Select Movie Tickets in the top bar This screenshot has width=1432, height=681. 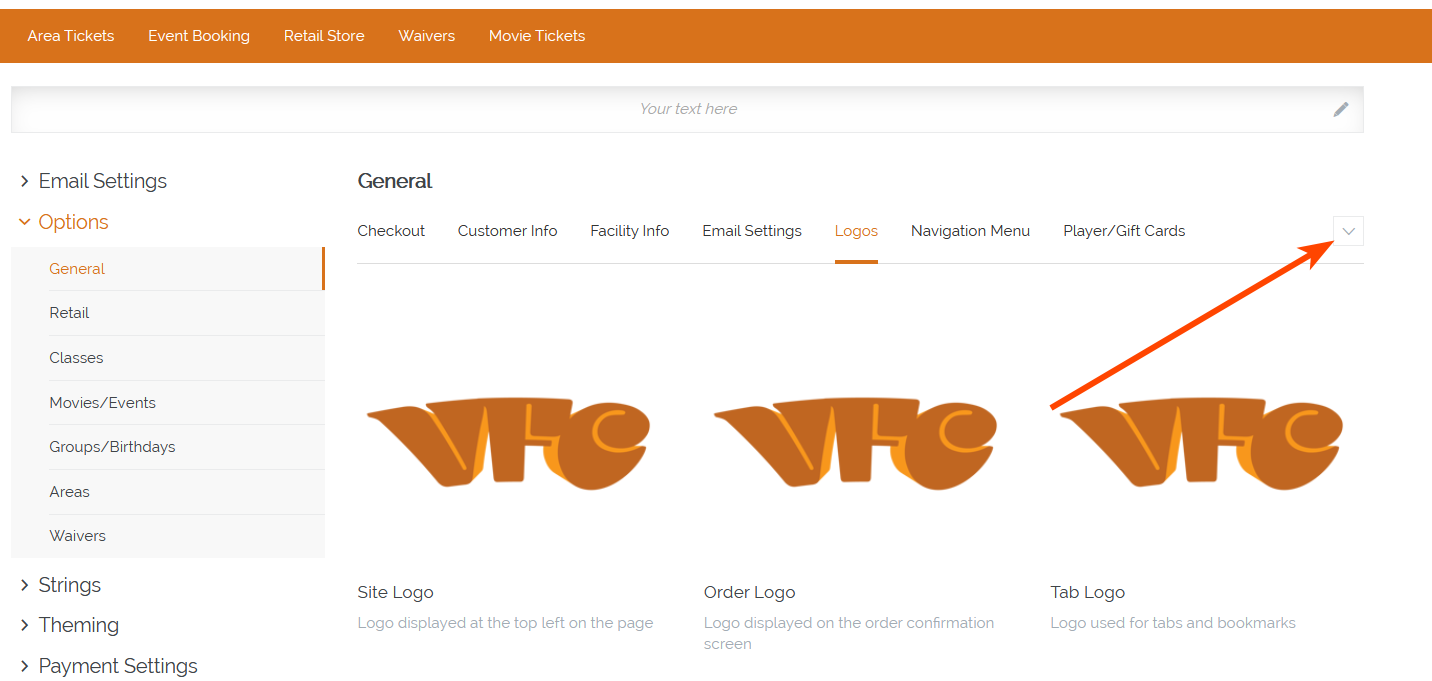pos(537,36)
